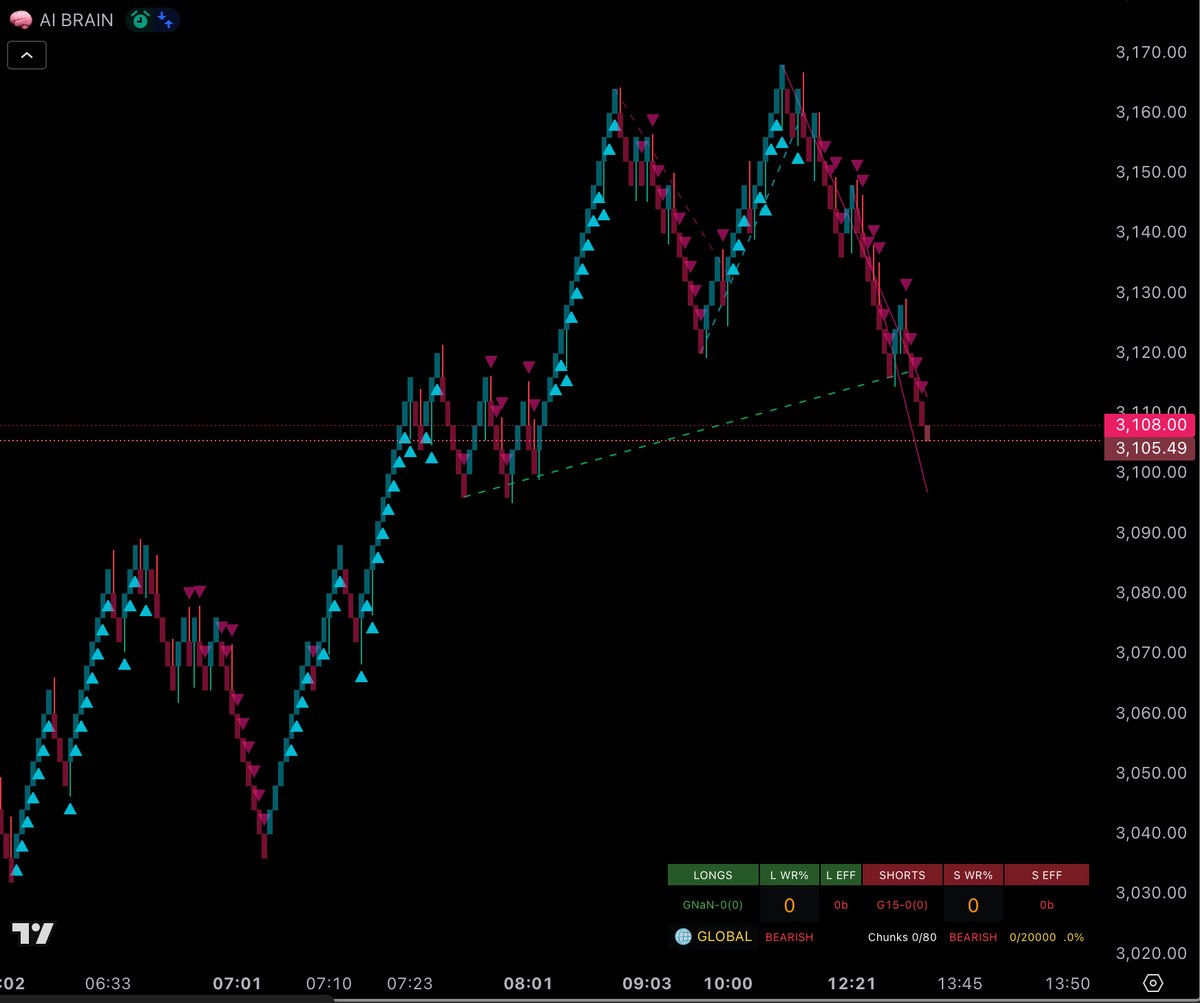1200x1003 pixels.
Task: Click the 3,070.00 price axis label
Action: tap(1150, 652)
